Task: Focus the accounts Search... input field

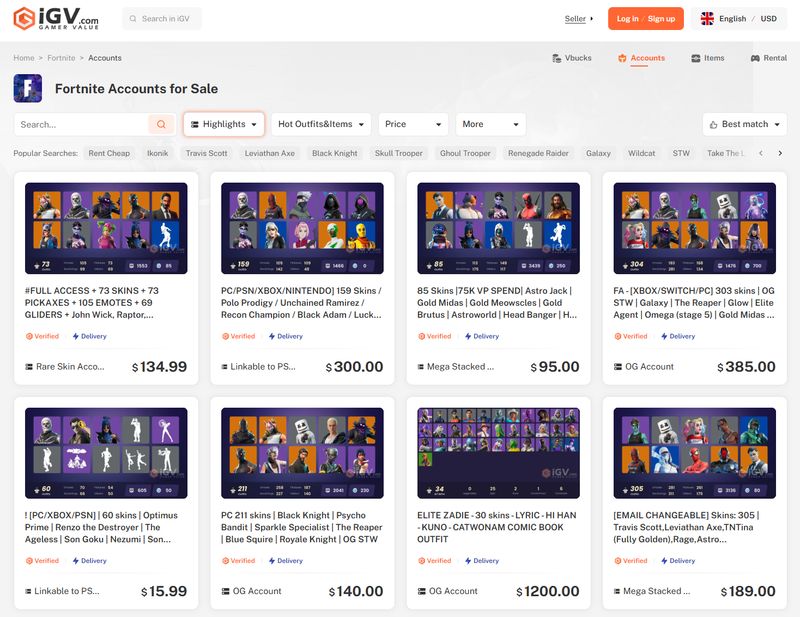Action: 82,125
